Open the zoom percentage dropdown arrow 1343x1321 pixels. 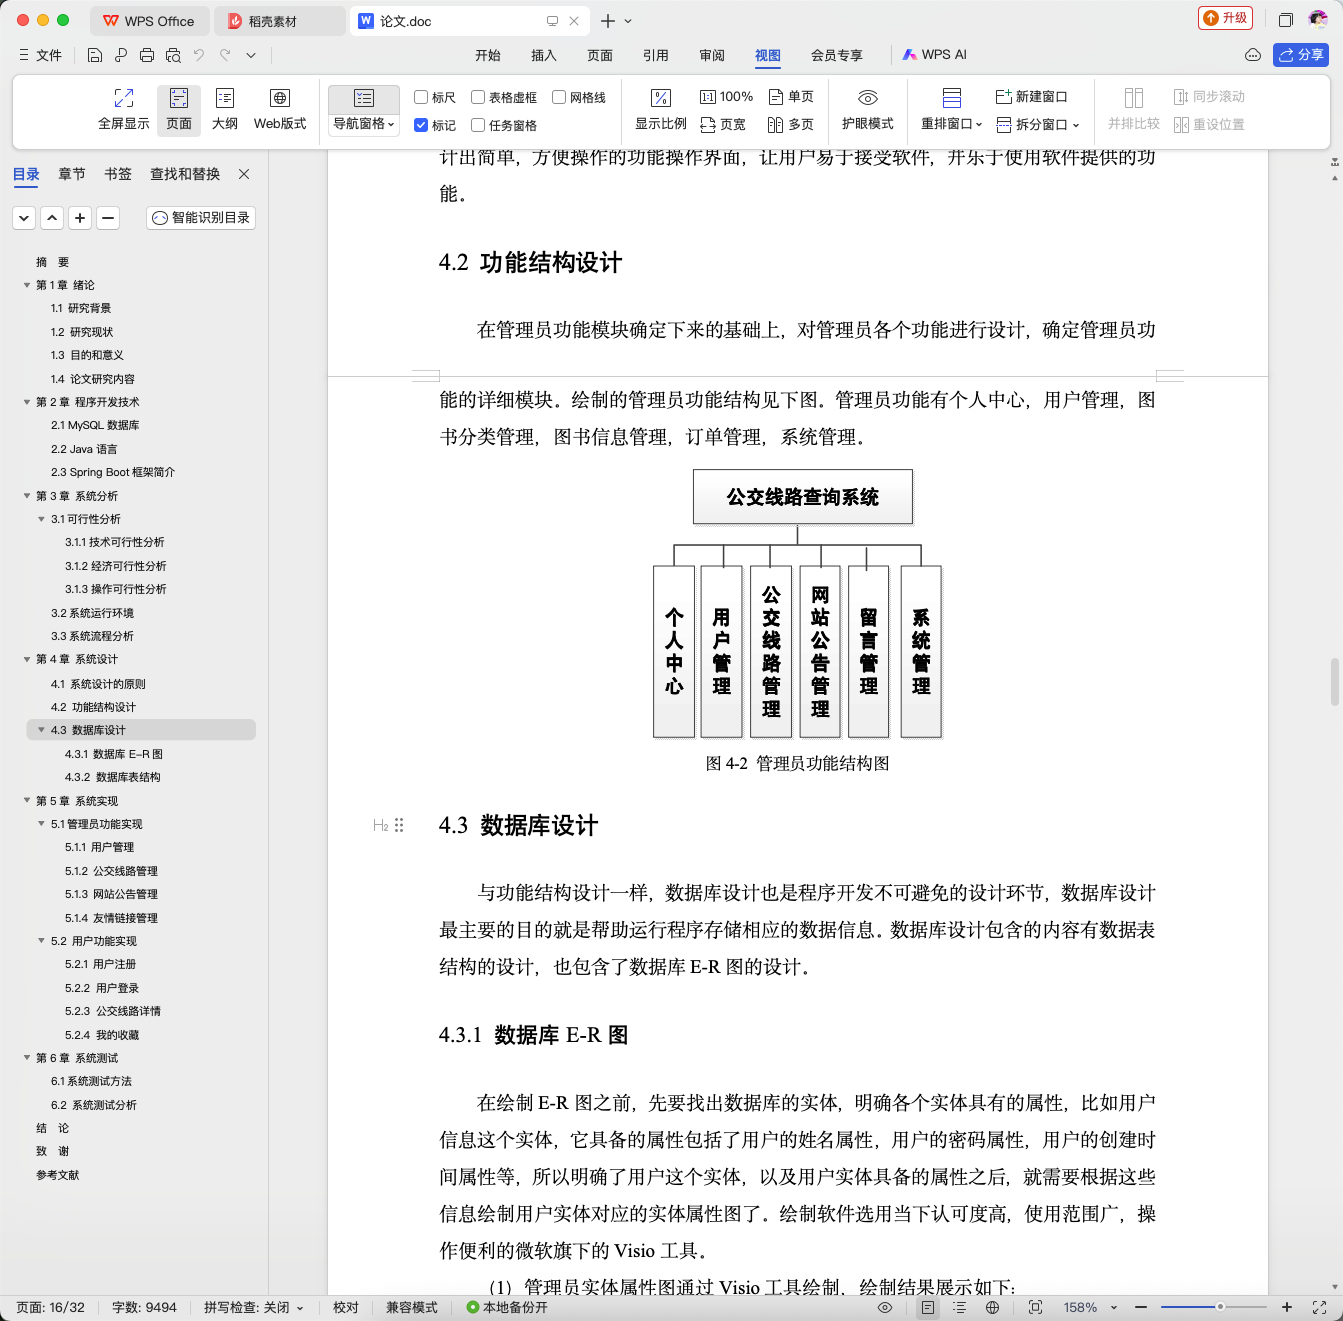[x=1114, y=1307]
